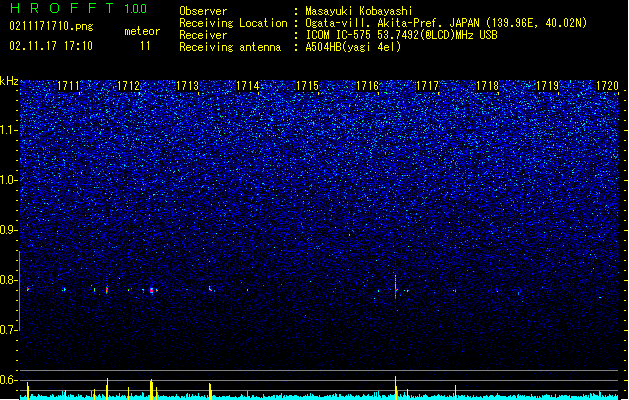The height and width of the screenshot is (400, 629).
Task: Click time marker 1720
Action: coord(607,86)
